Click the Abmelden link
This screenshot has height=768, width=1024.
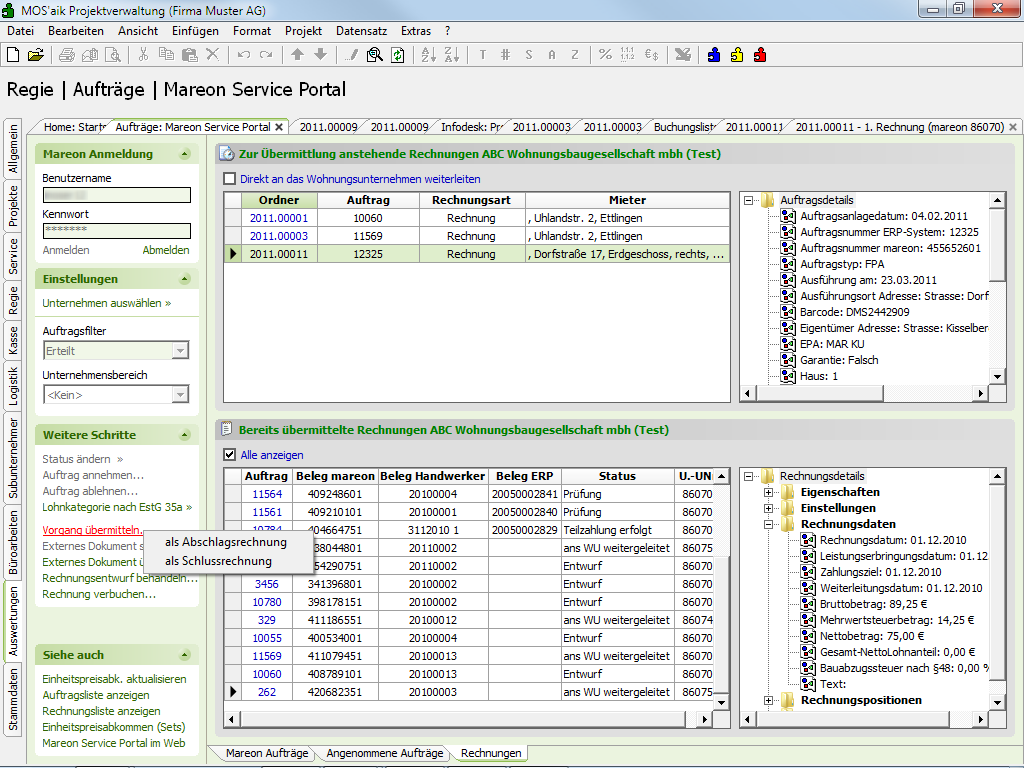(166, 250)
